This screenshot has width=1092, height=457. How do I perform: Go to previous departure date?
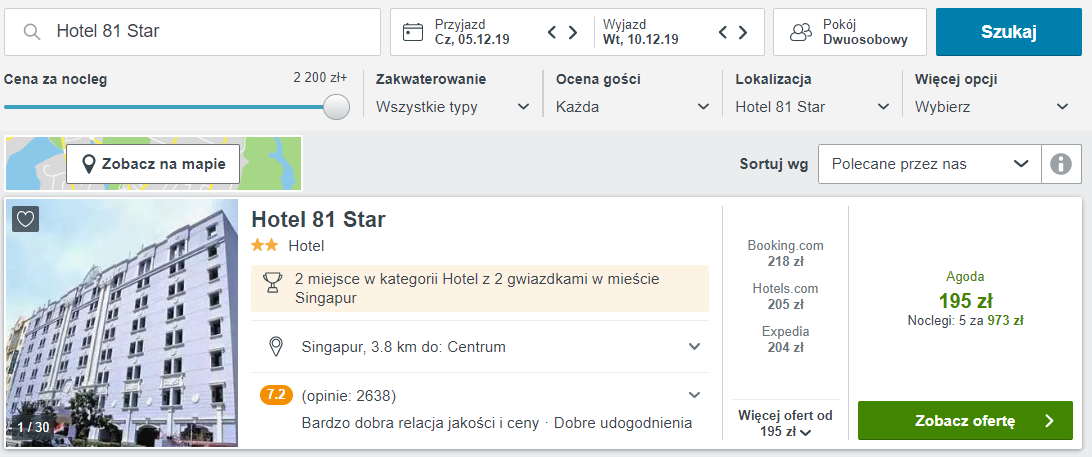coord(723,32)
